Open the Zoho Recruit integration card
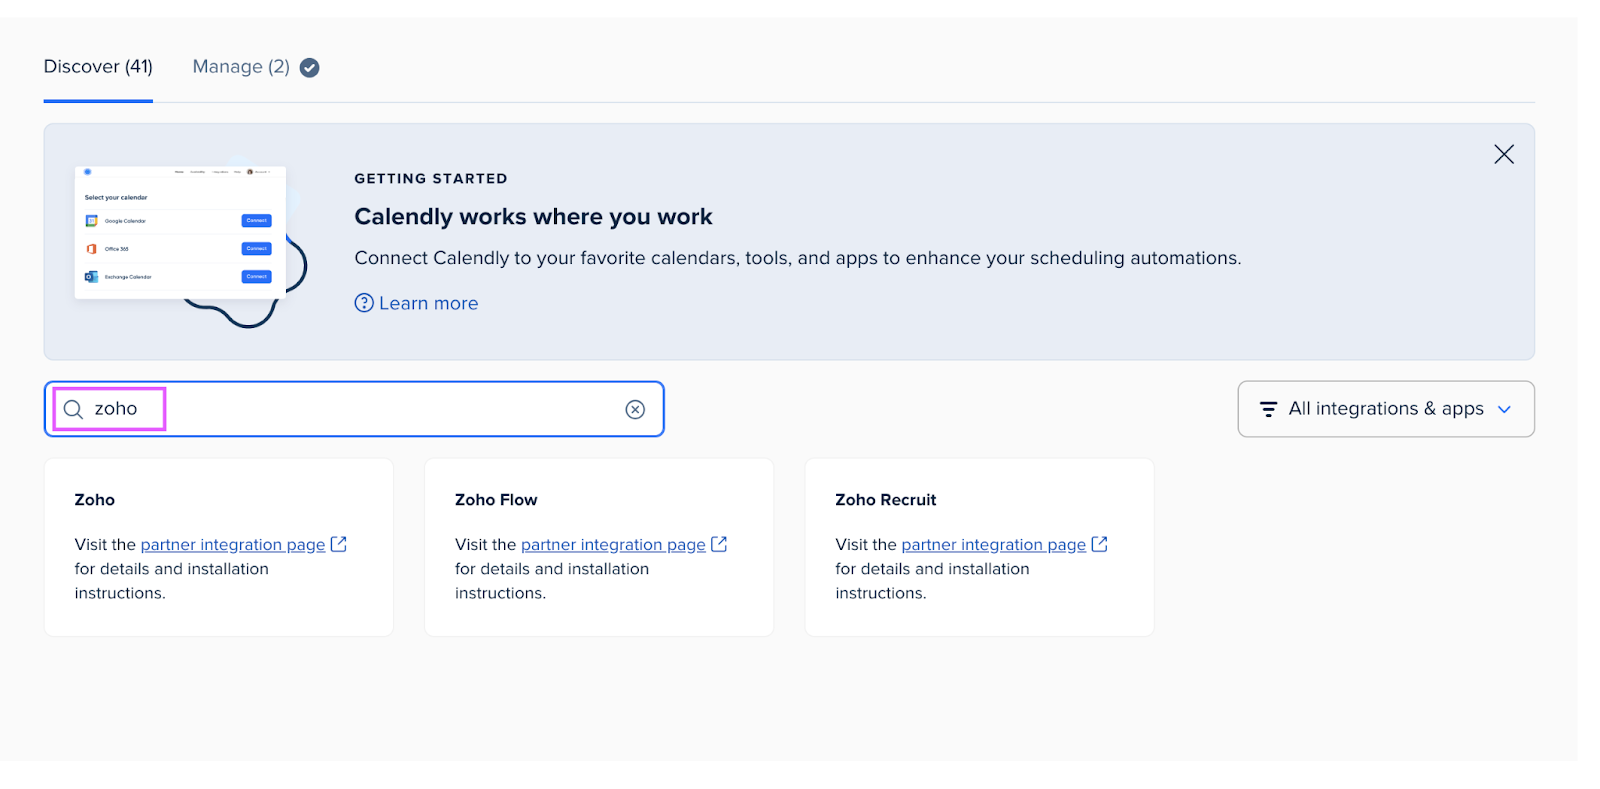 [x=979, y=547]
